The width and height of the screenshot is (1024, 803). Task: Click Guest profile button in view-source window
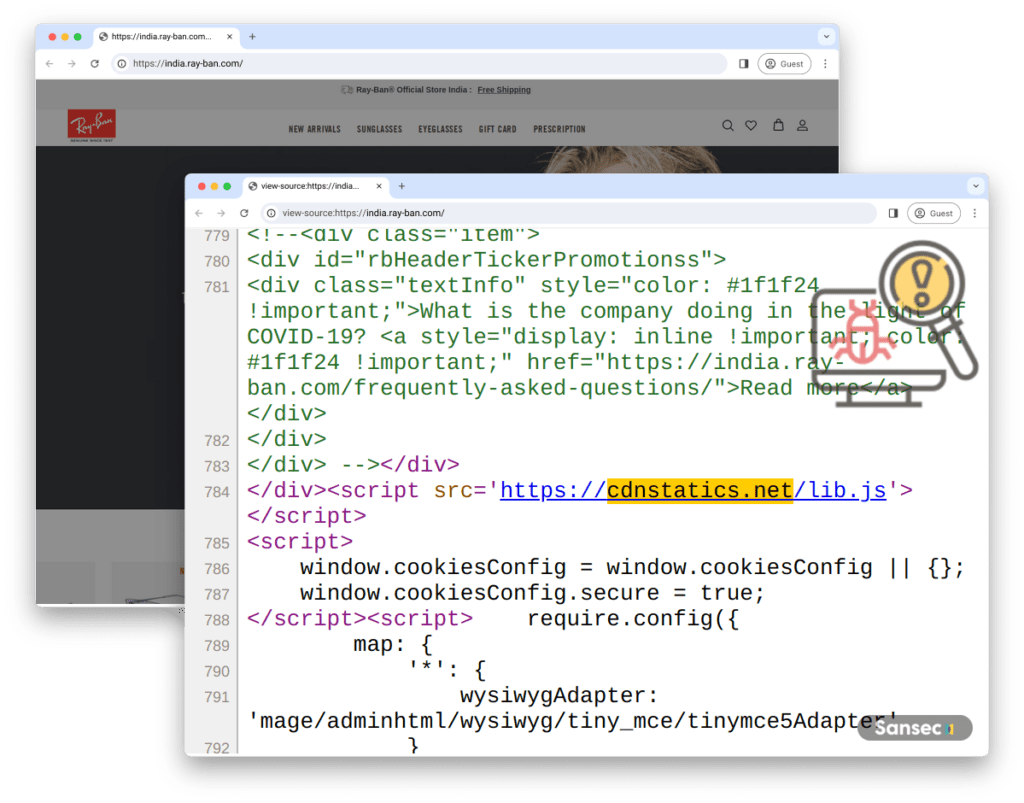934,213
